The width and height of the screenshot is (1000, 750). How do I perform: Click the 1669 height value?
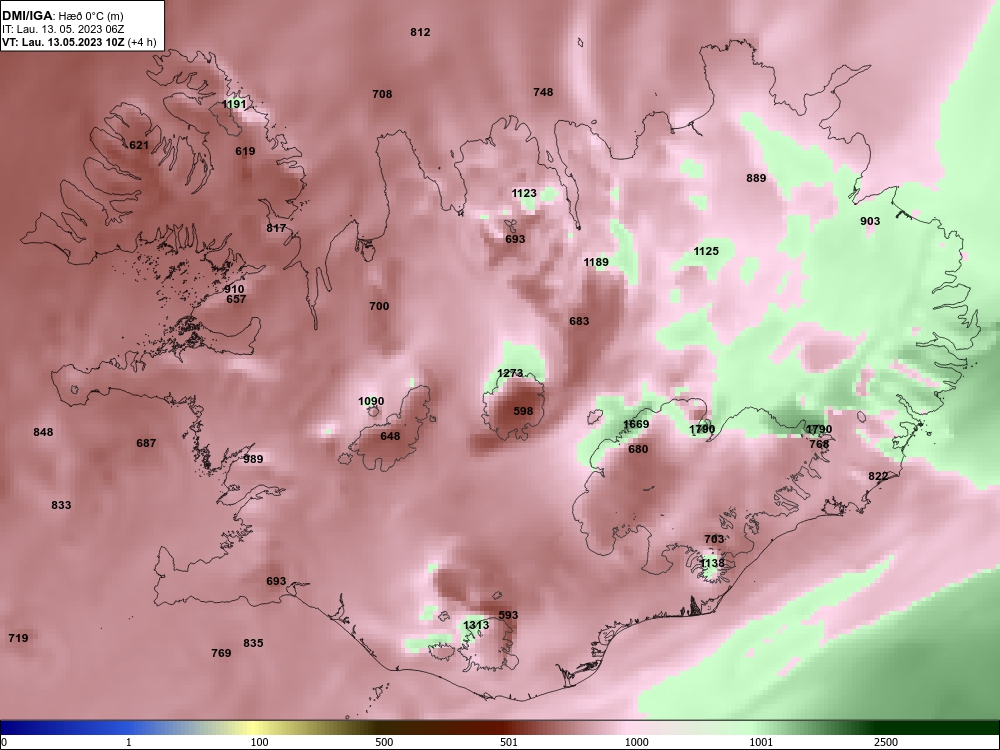(x=636, y=424)
